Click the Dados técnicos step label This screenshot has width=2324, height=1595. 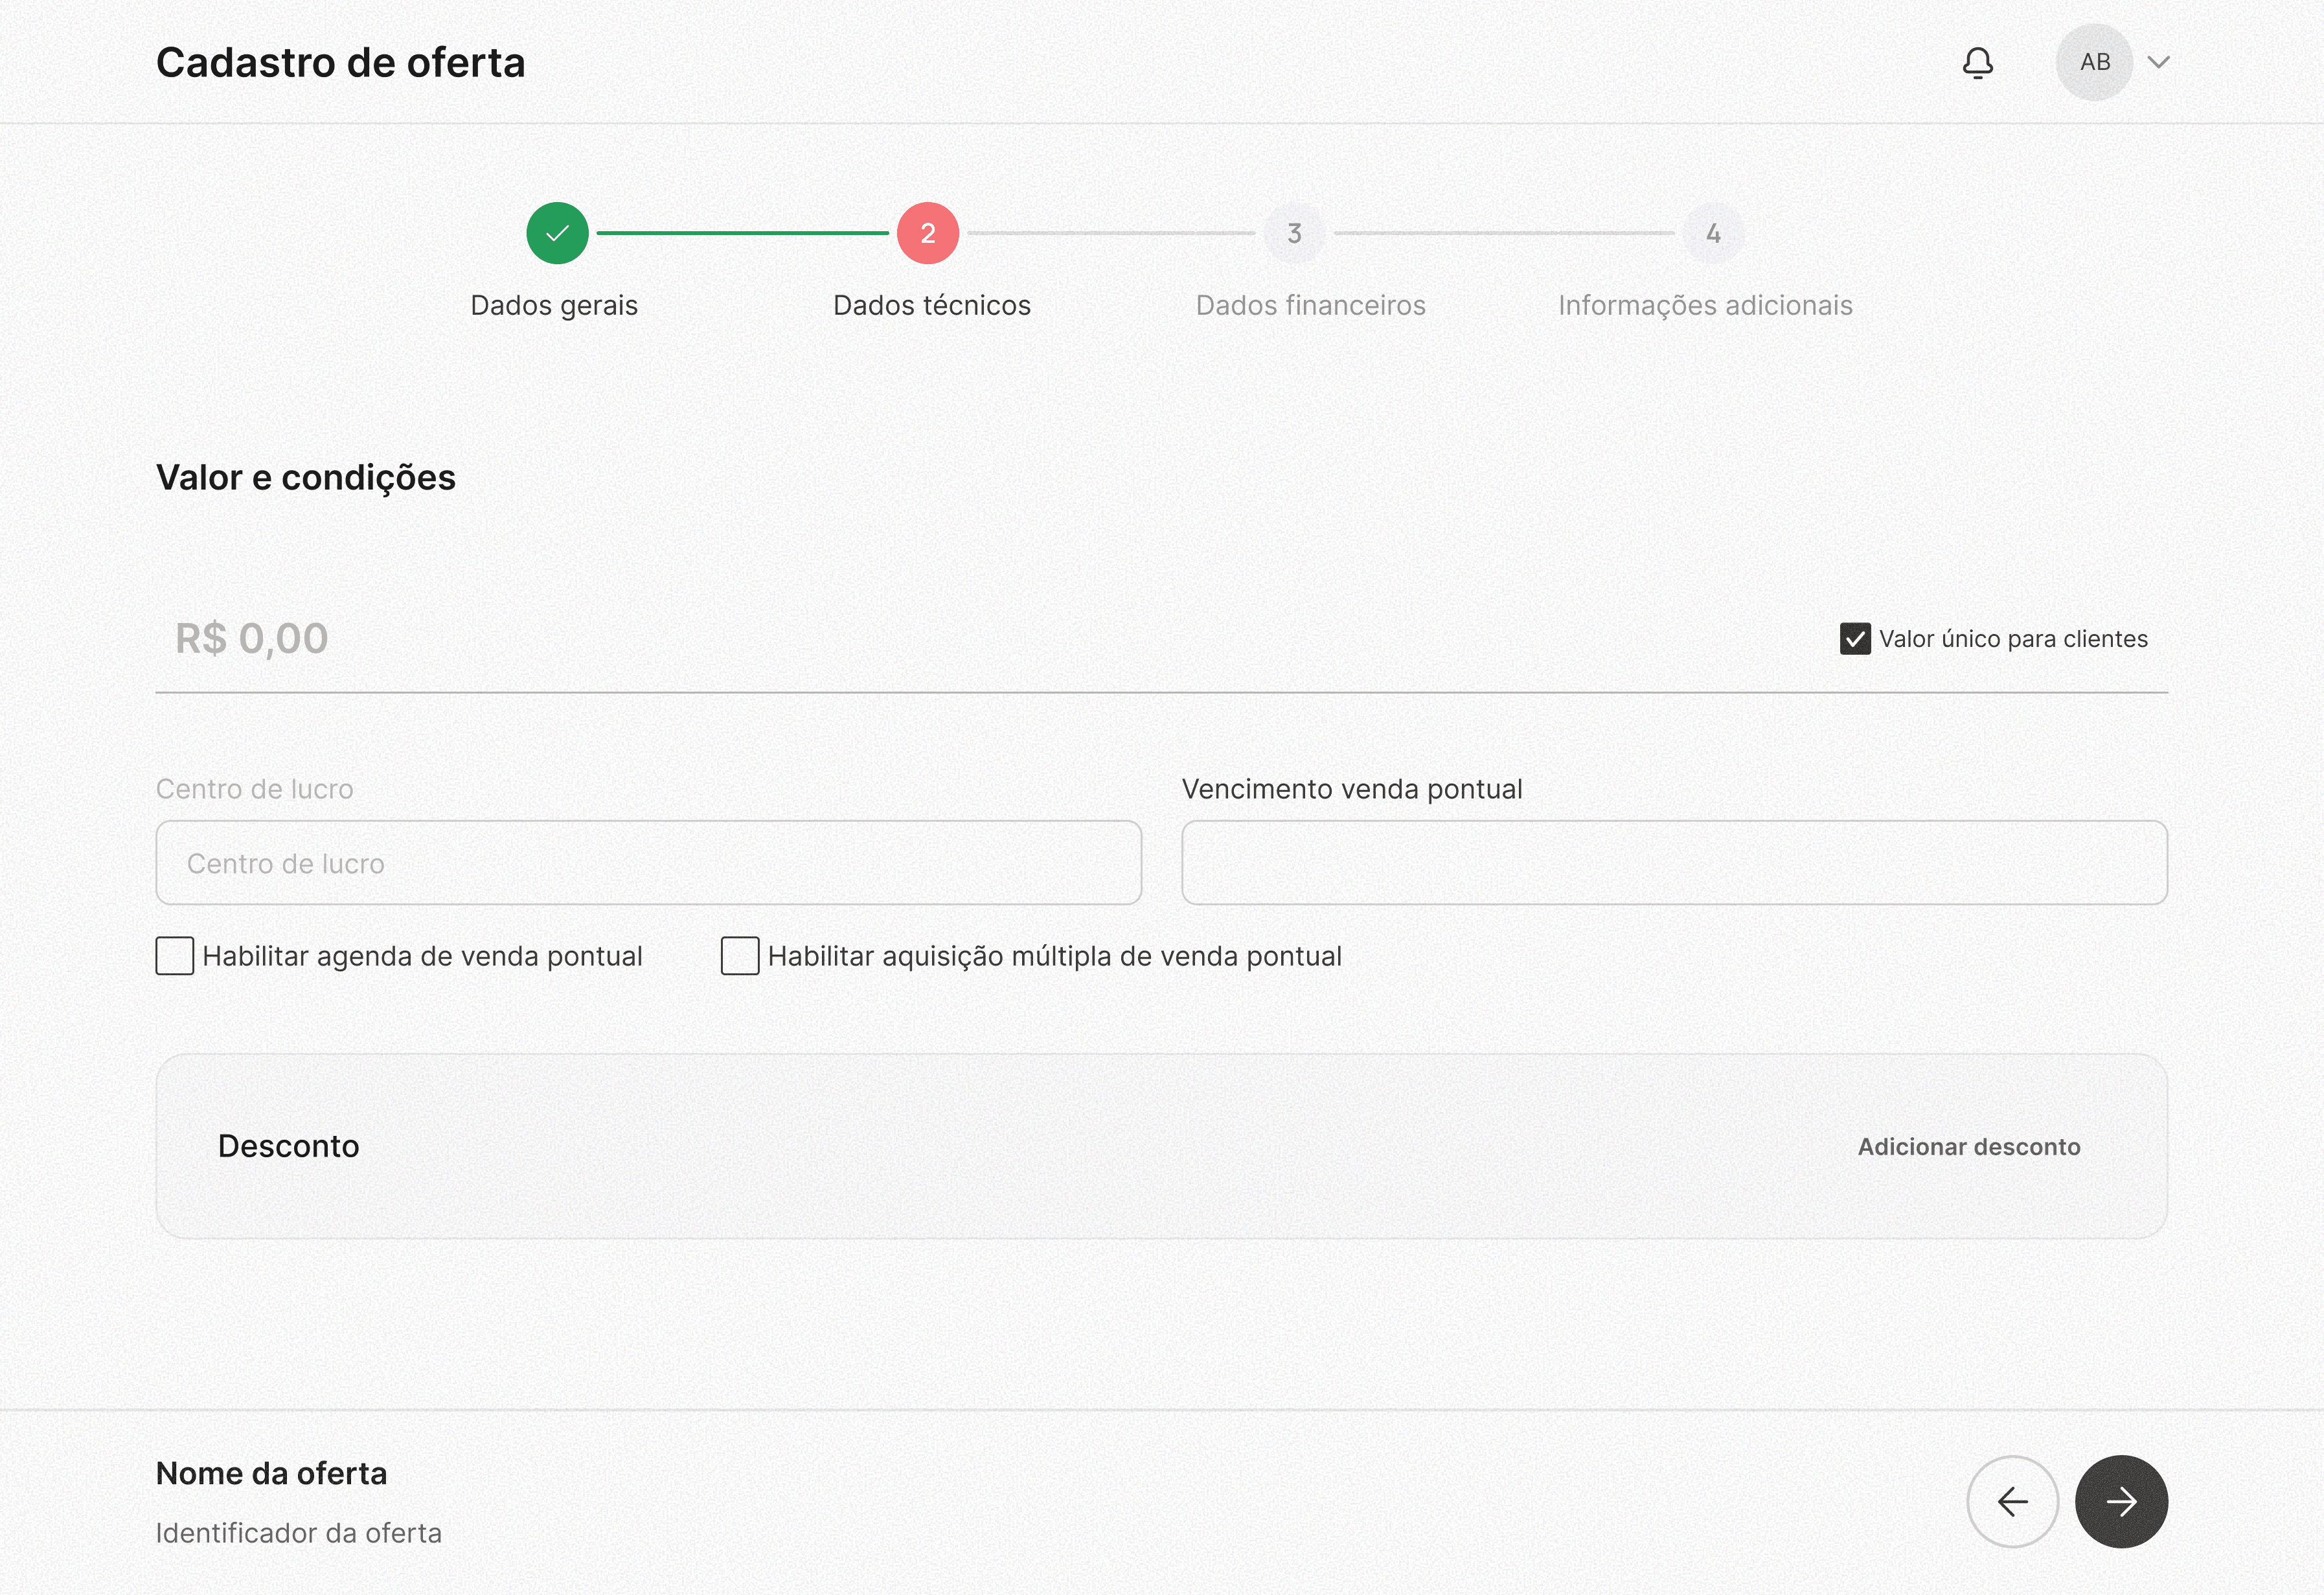(x=931, y=305)
